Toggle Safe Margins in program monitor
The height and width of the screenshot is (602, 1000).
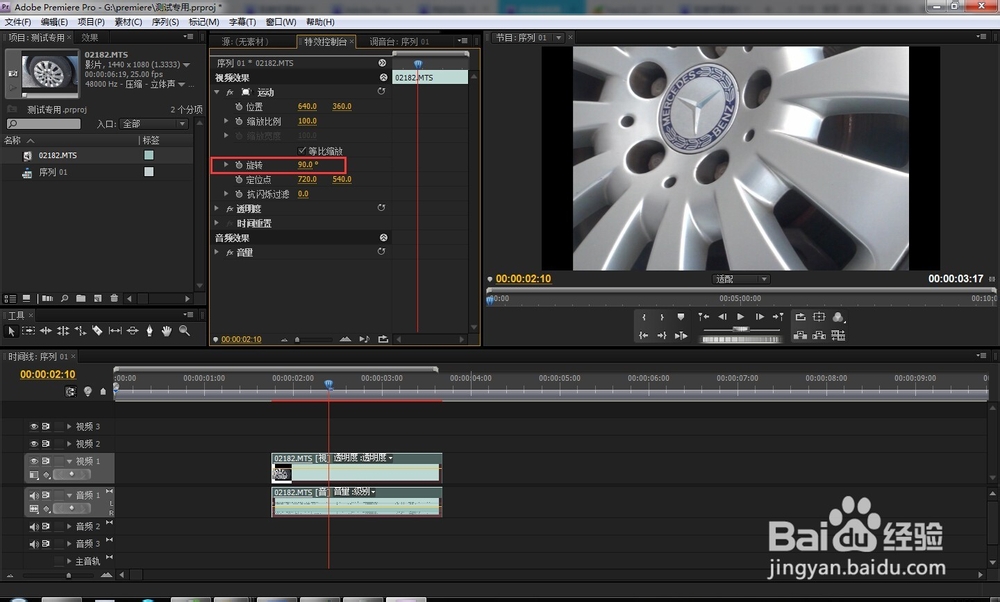pyautogui.click(x=820, y=317)
